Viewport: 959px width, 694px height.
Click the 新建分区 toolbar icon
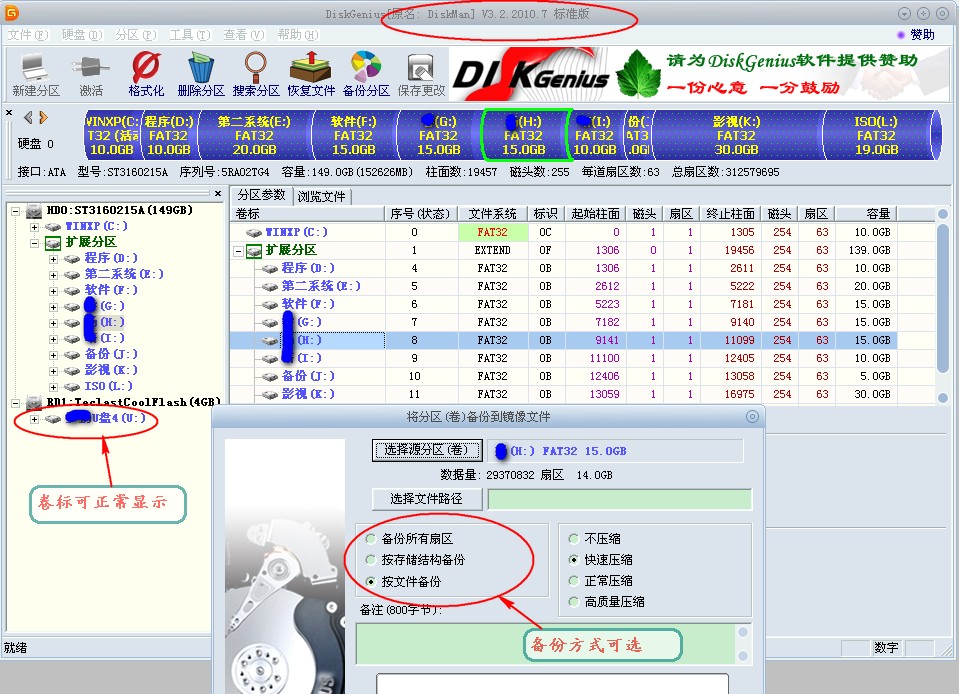(x=35, y=75)
